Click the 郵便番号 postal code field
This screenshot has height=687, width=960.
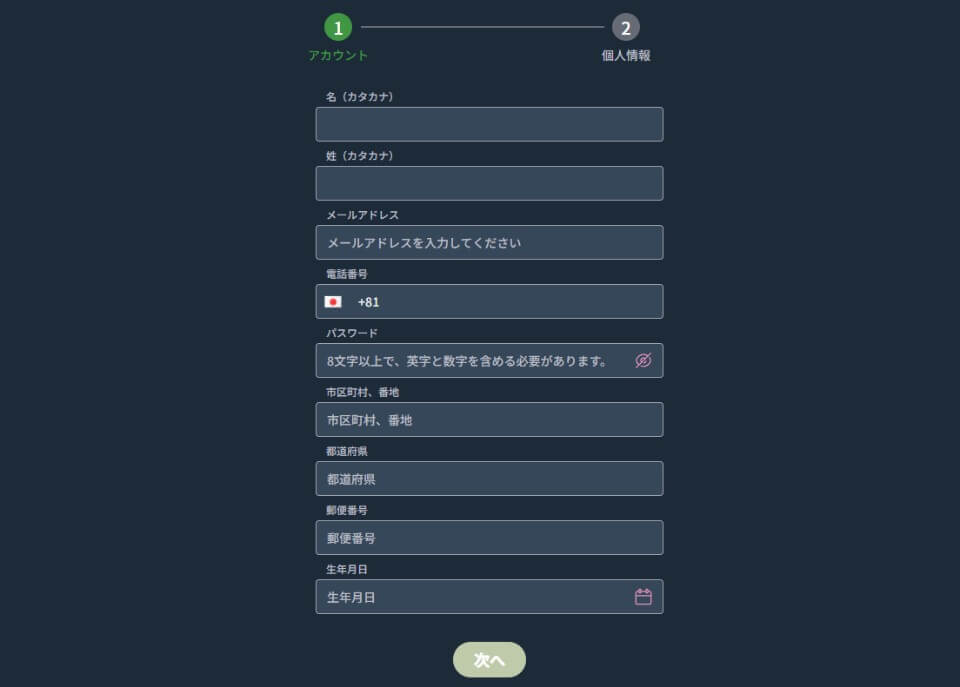coord(489,538)
